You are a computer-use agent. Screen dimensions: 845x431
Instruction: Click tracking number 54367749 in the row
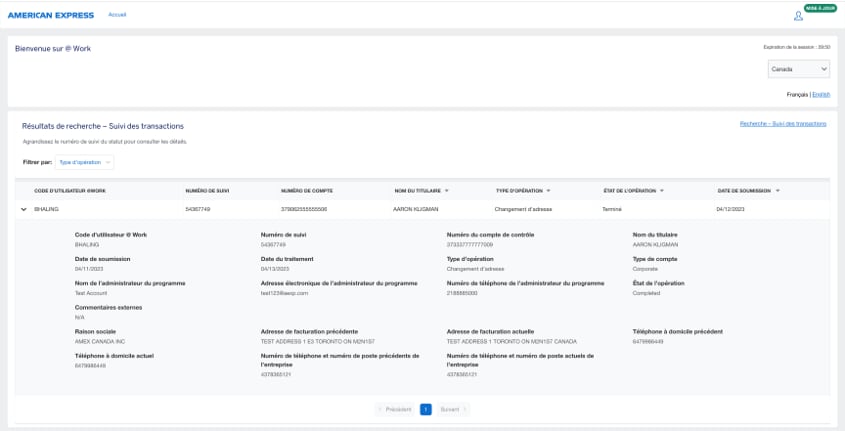[197, 209]
